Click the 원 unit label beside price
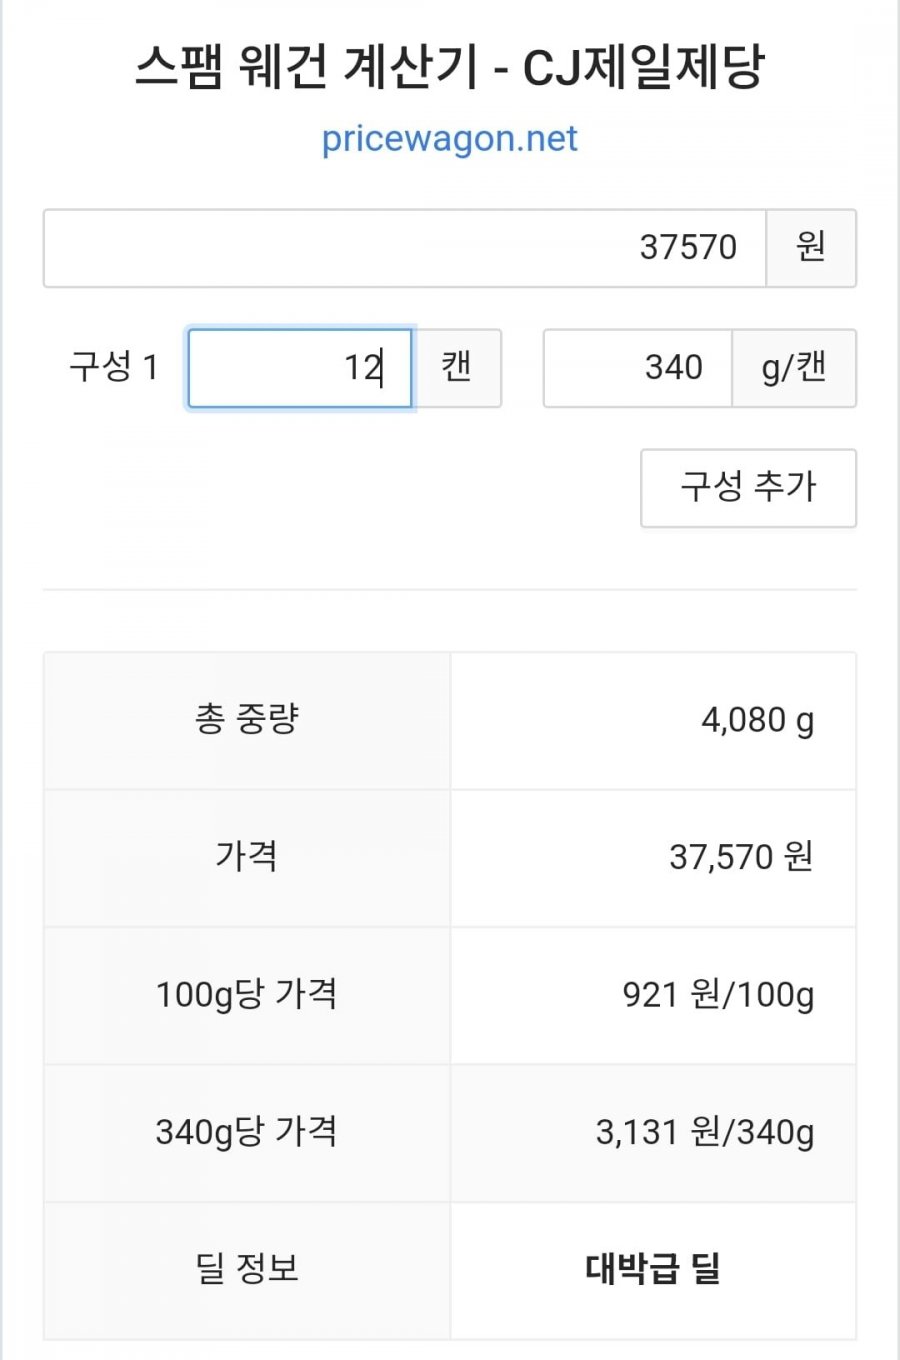900x1360 pixels. [x=811, y=248]
